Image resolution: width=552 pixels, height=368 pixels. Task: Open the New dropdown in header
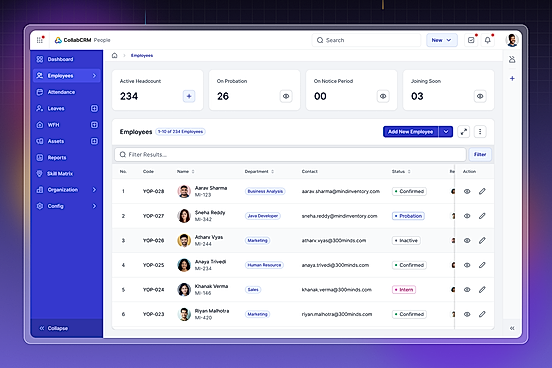(442, 40)
